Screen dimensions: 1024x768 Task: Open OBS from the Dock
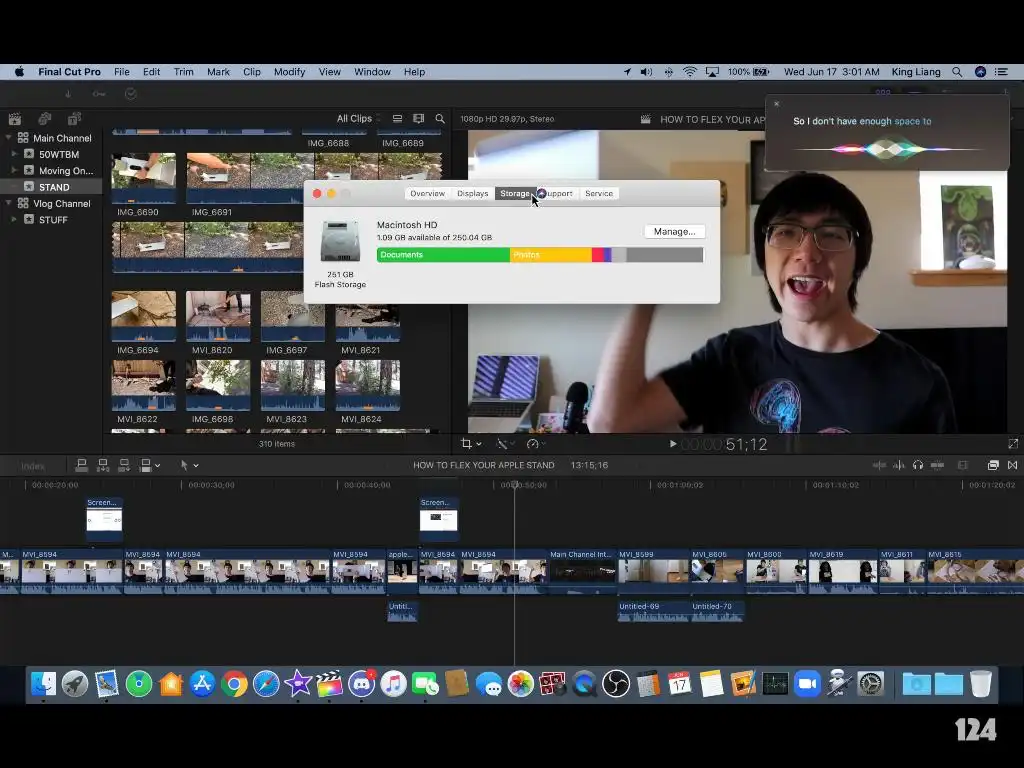pyautogui.click(x=616, y=684)
